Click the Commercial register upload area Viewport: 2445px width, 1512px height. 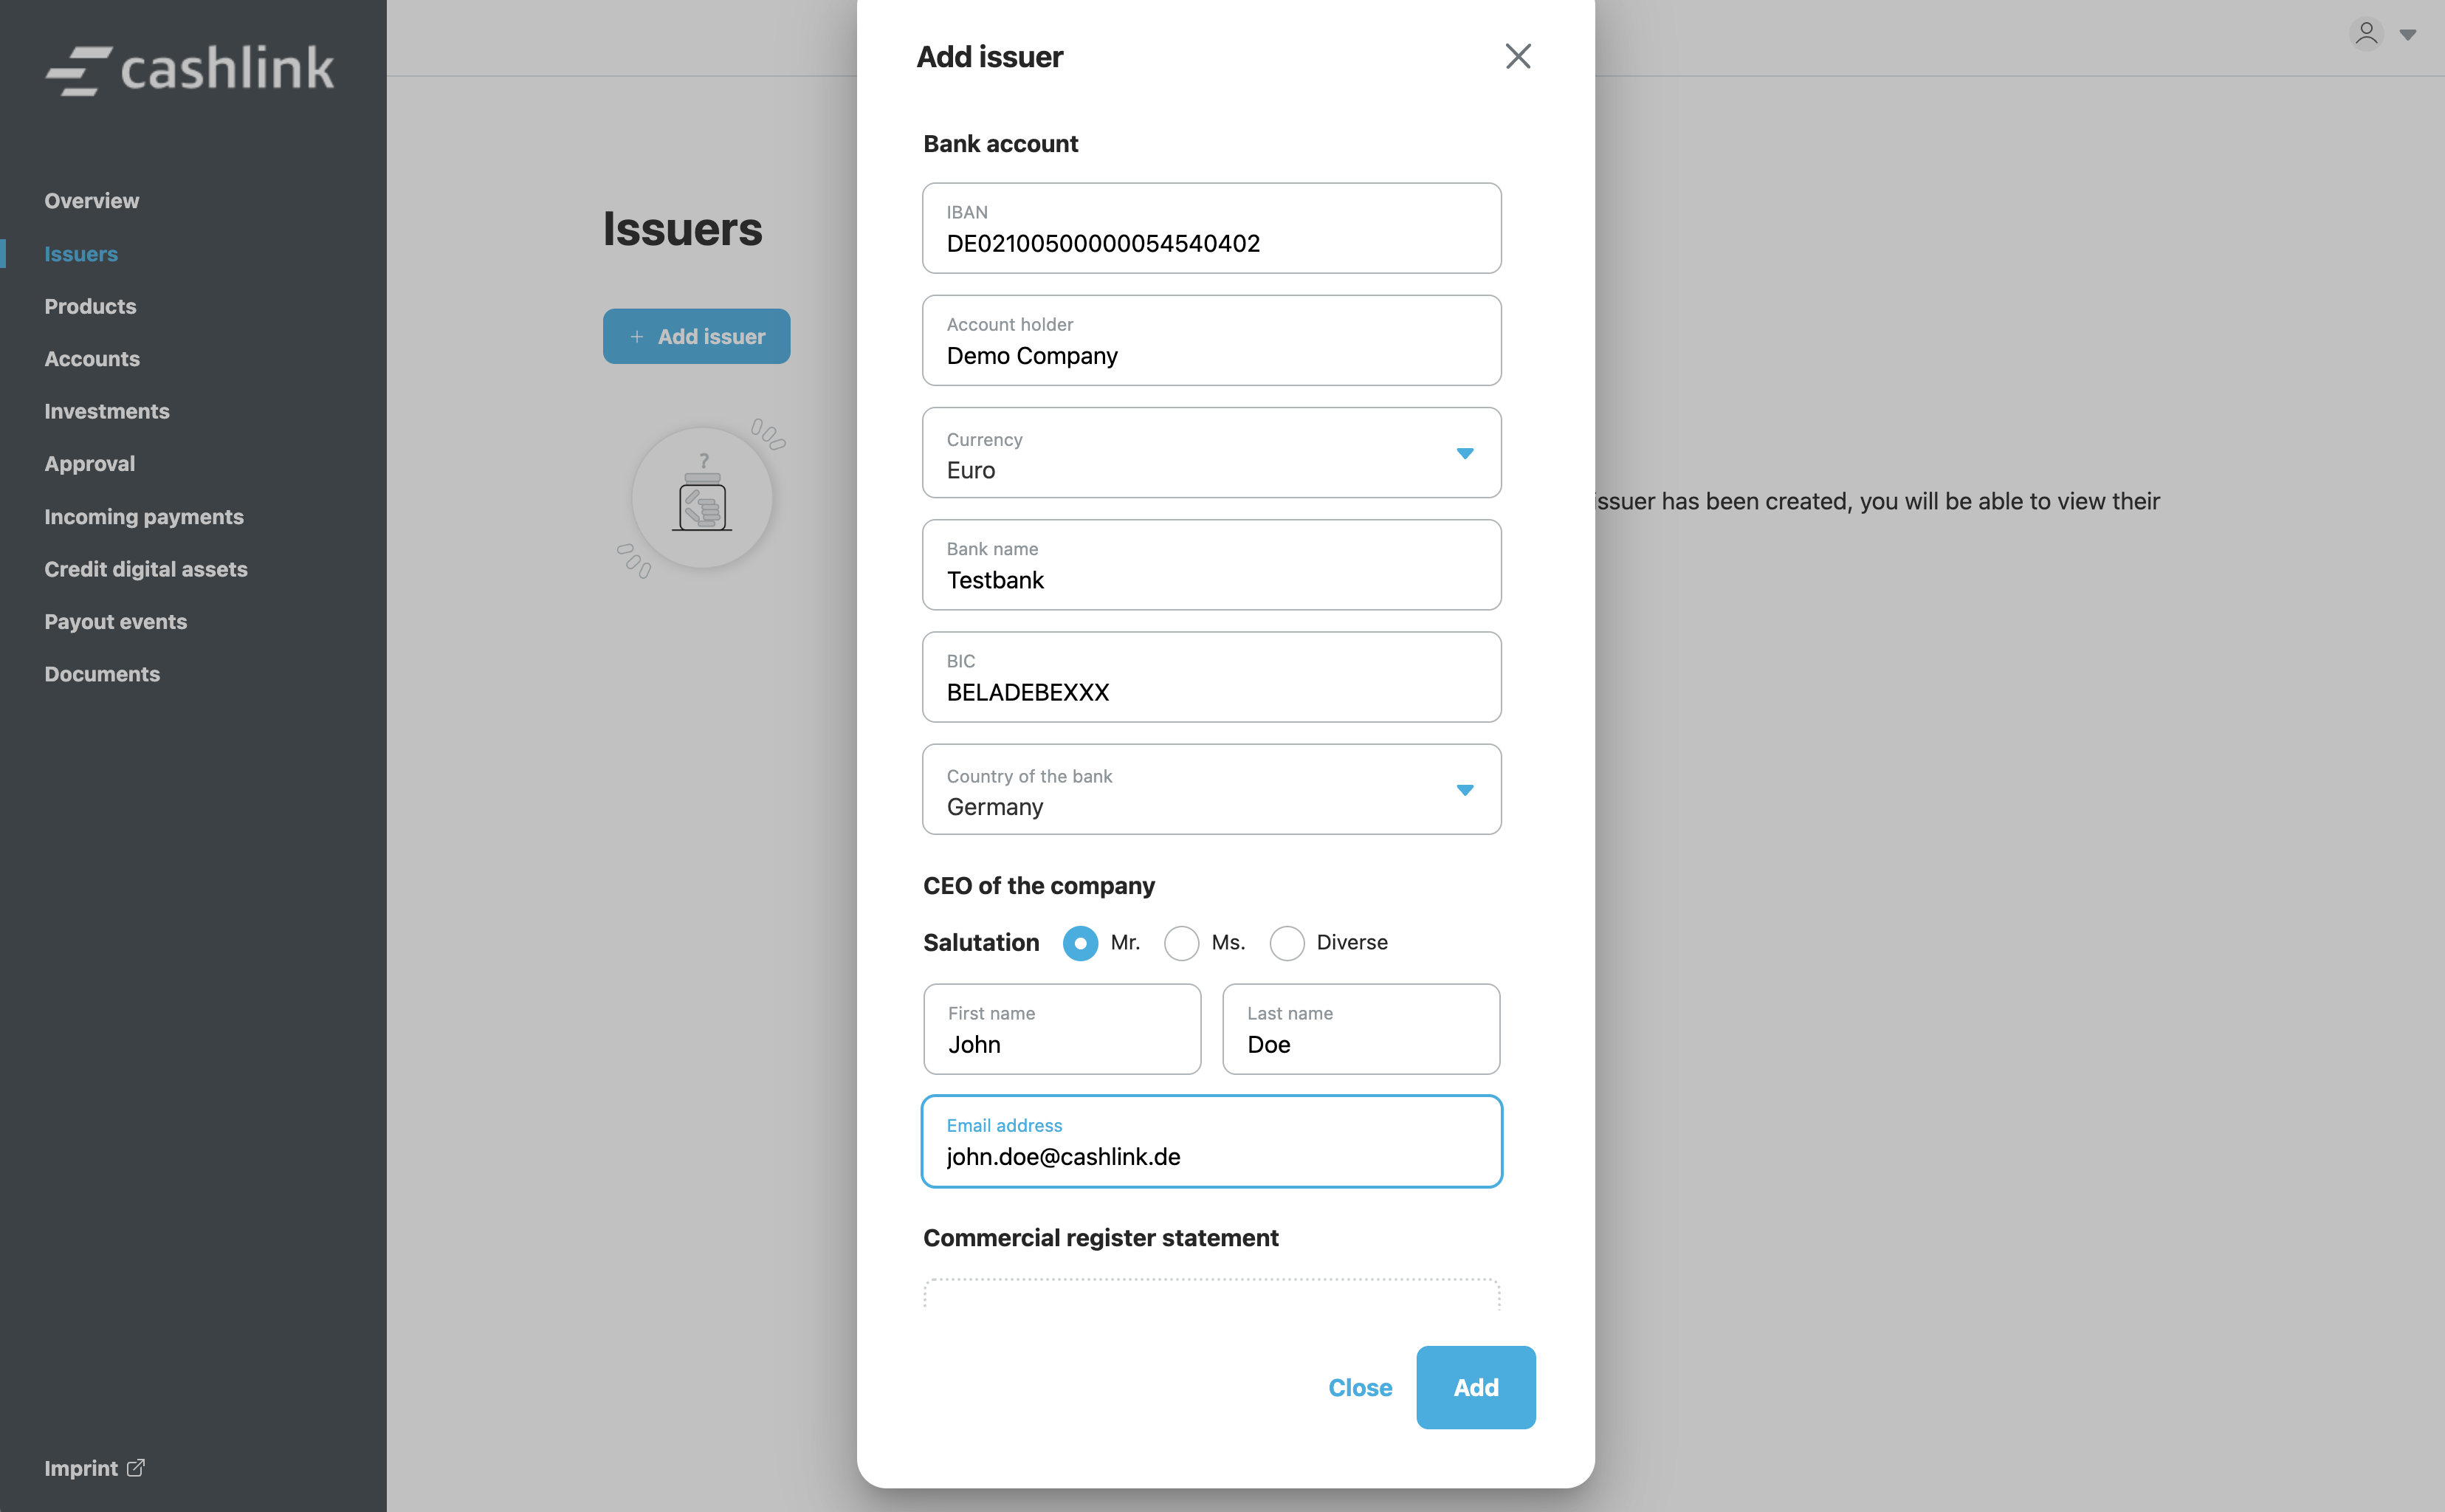click(1211, 1294)
